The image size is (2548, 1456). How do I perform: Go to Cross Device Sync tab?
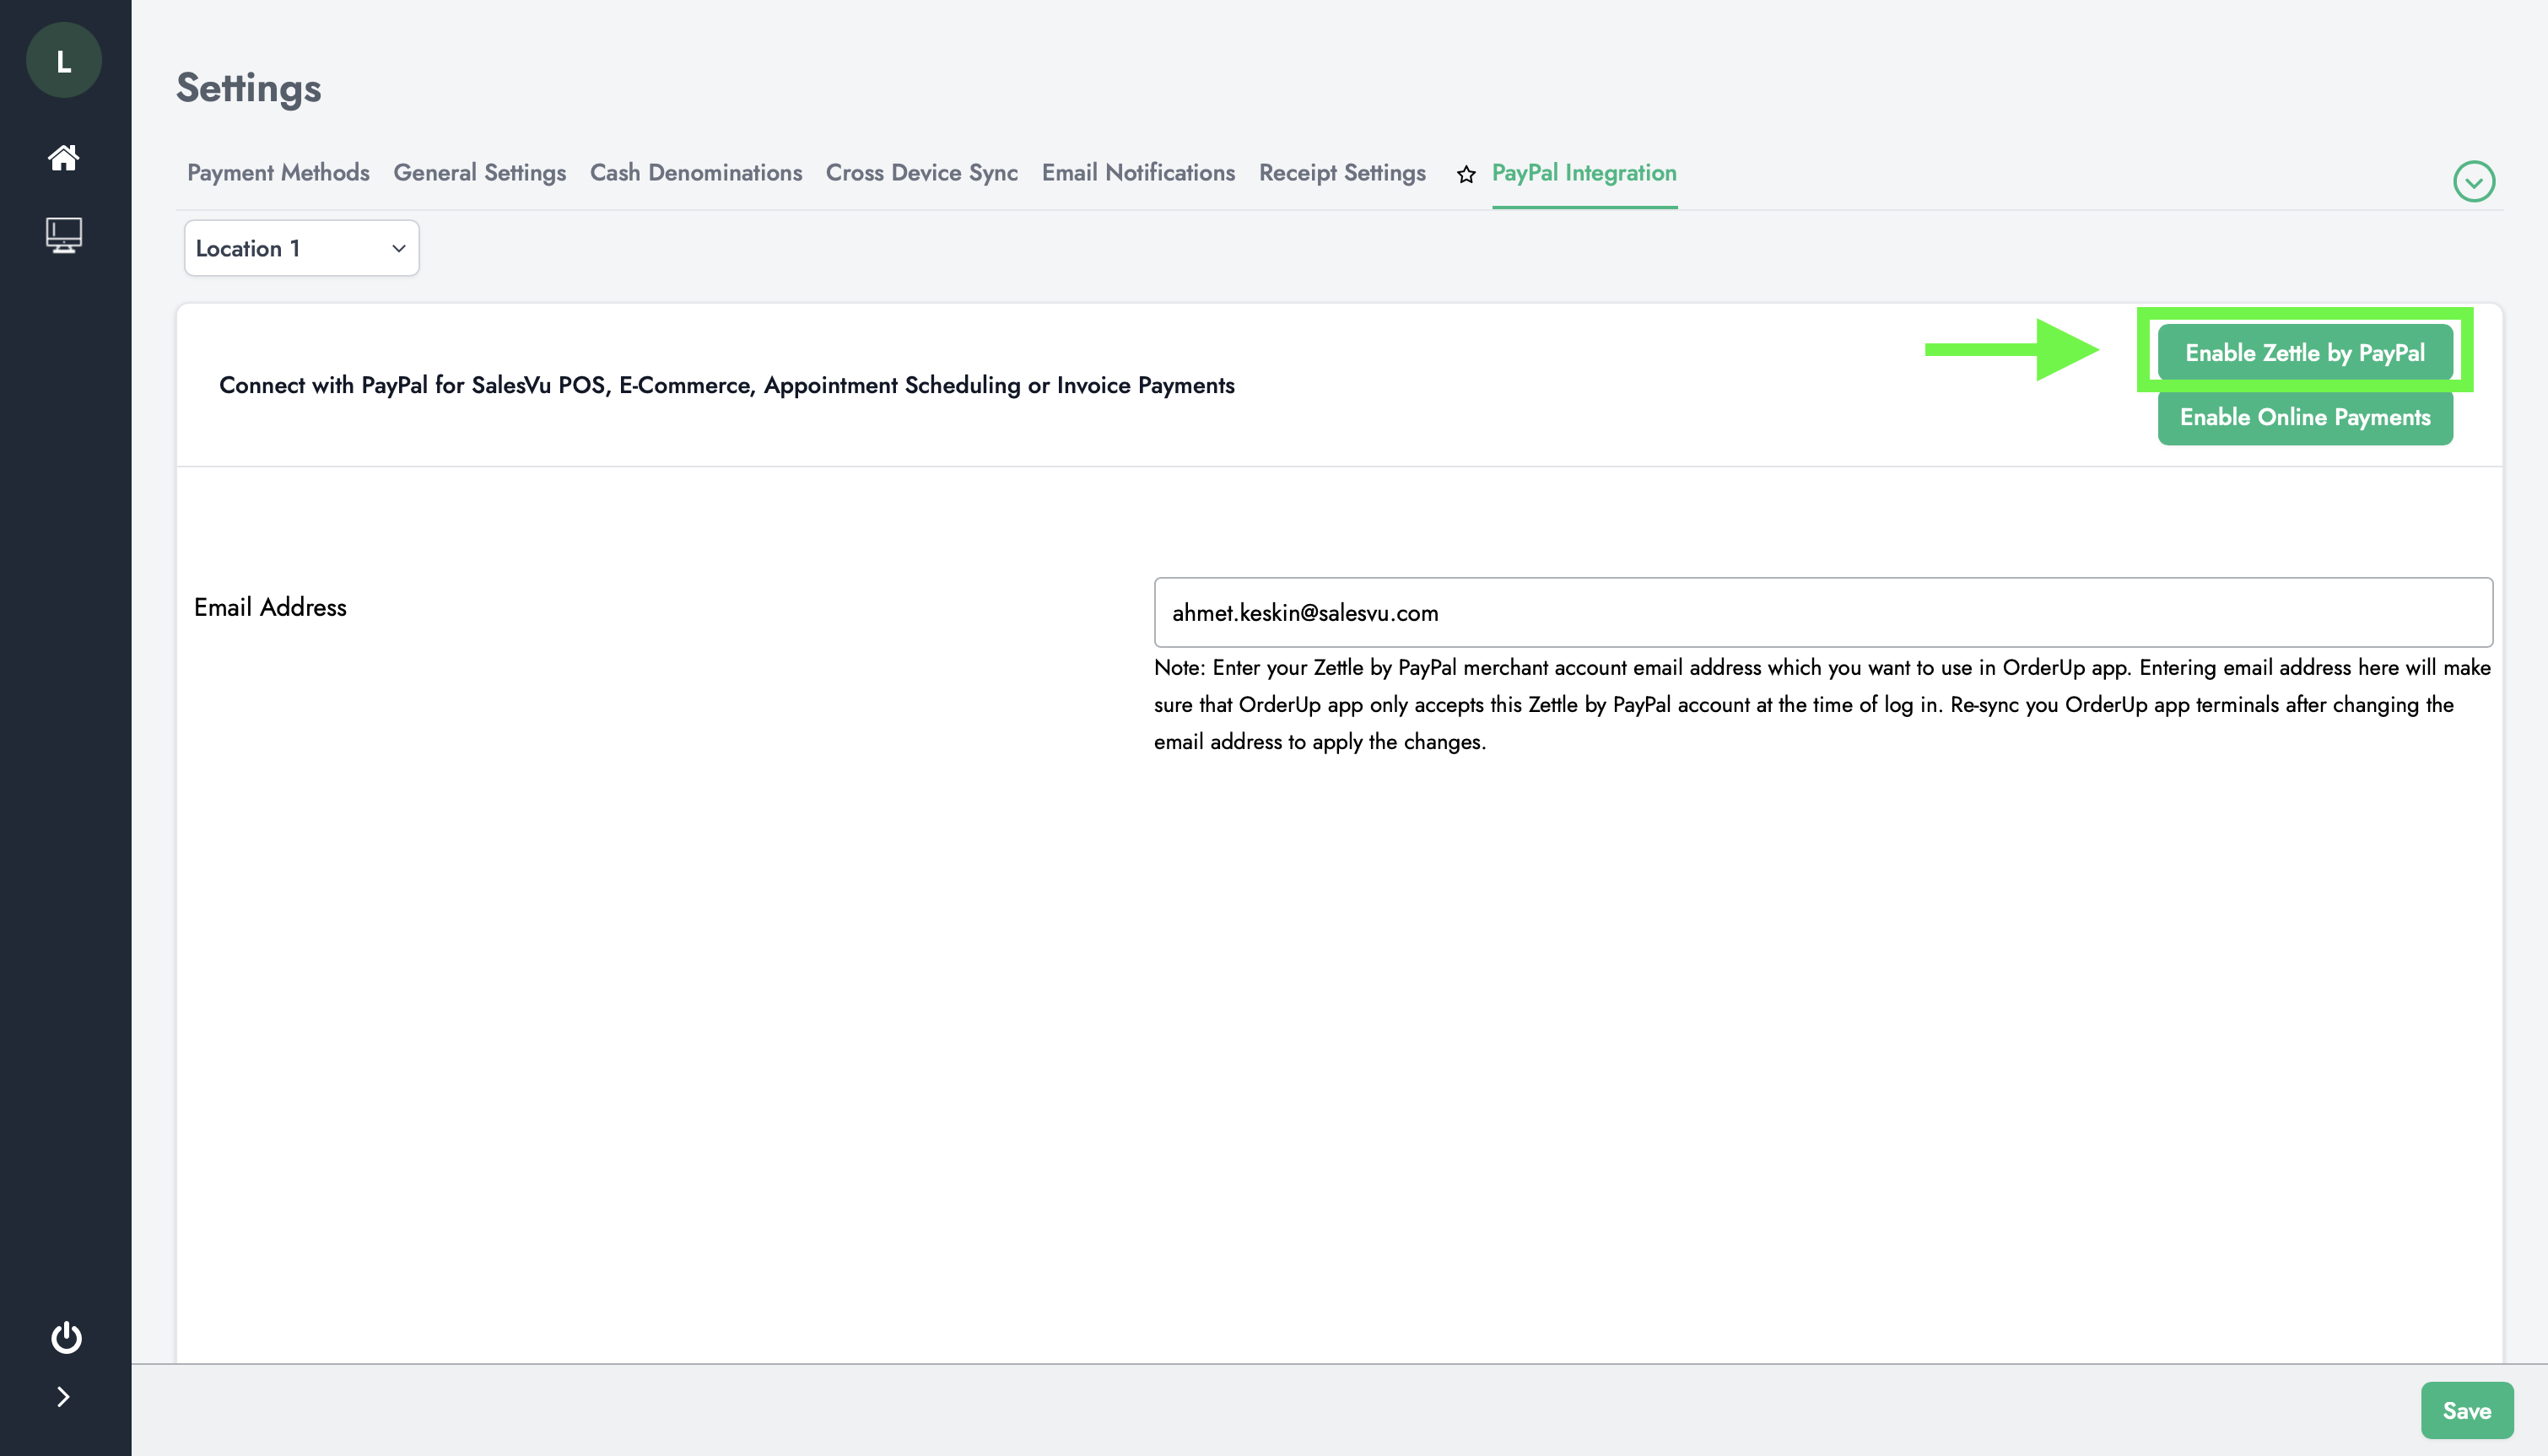[x=921, y=173]
